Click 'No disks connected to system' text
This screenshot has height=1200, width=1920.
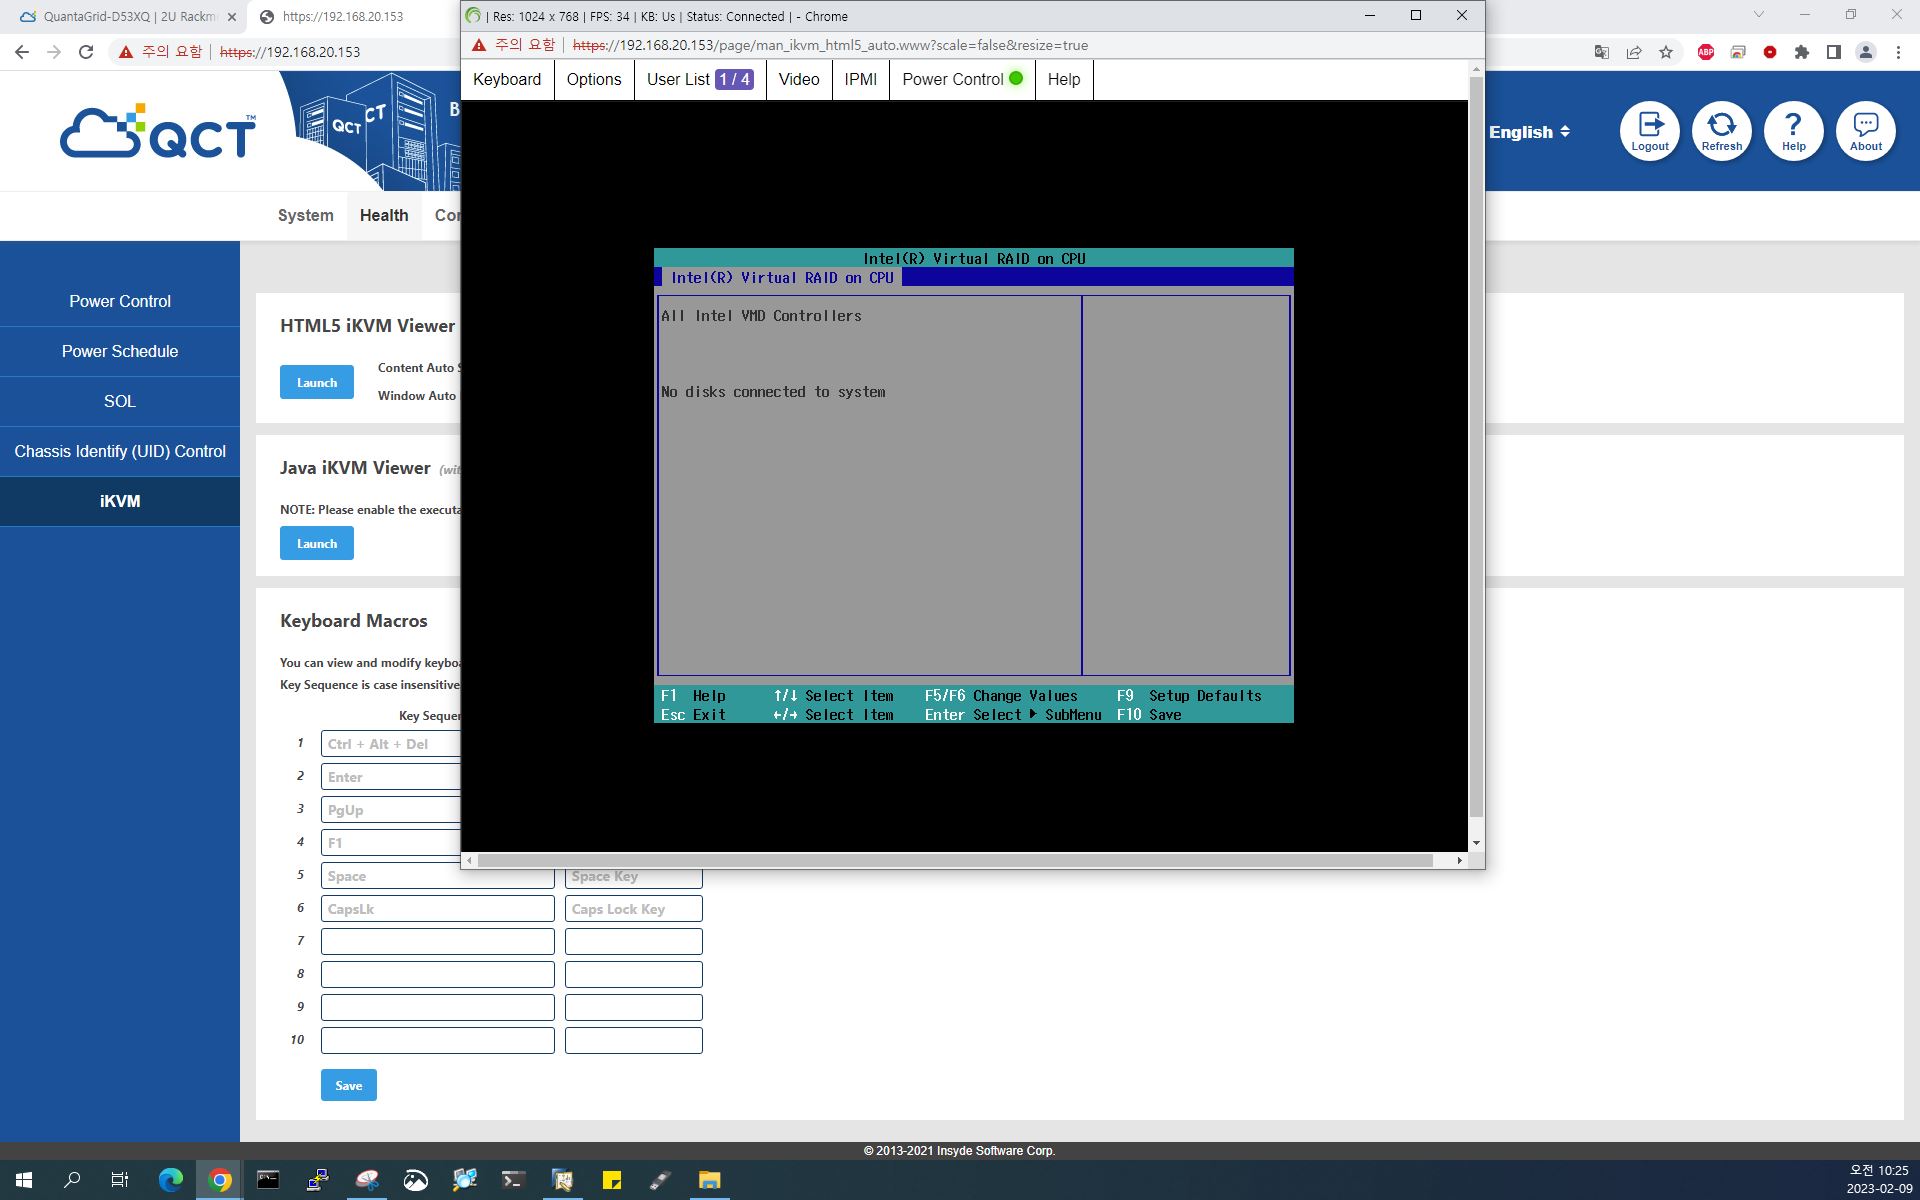773,392
